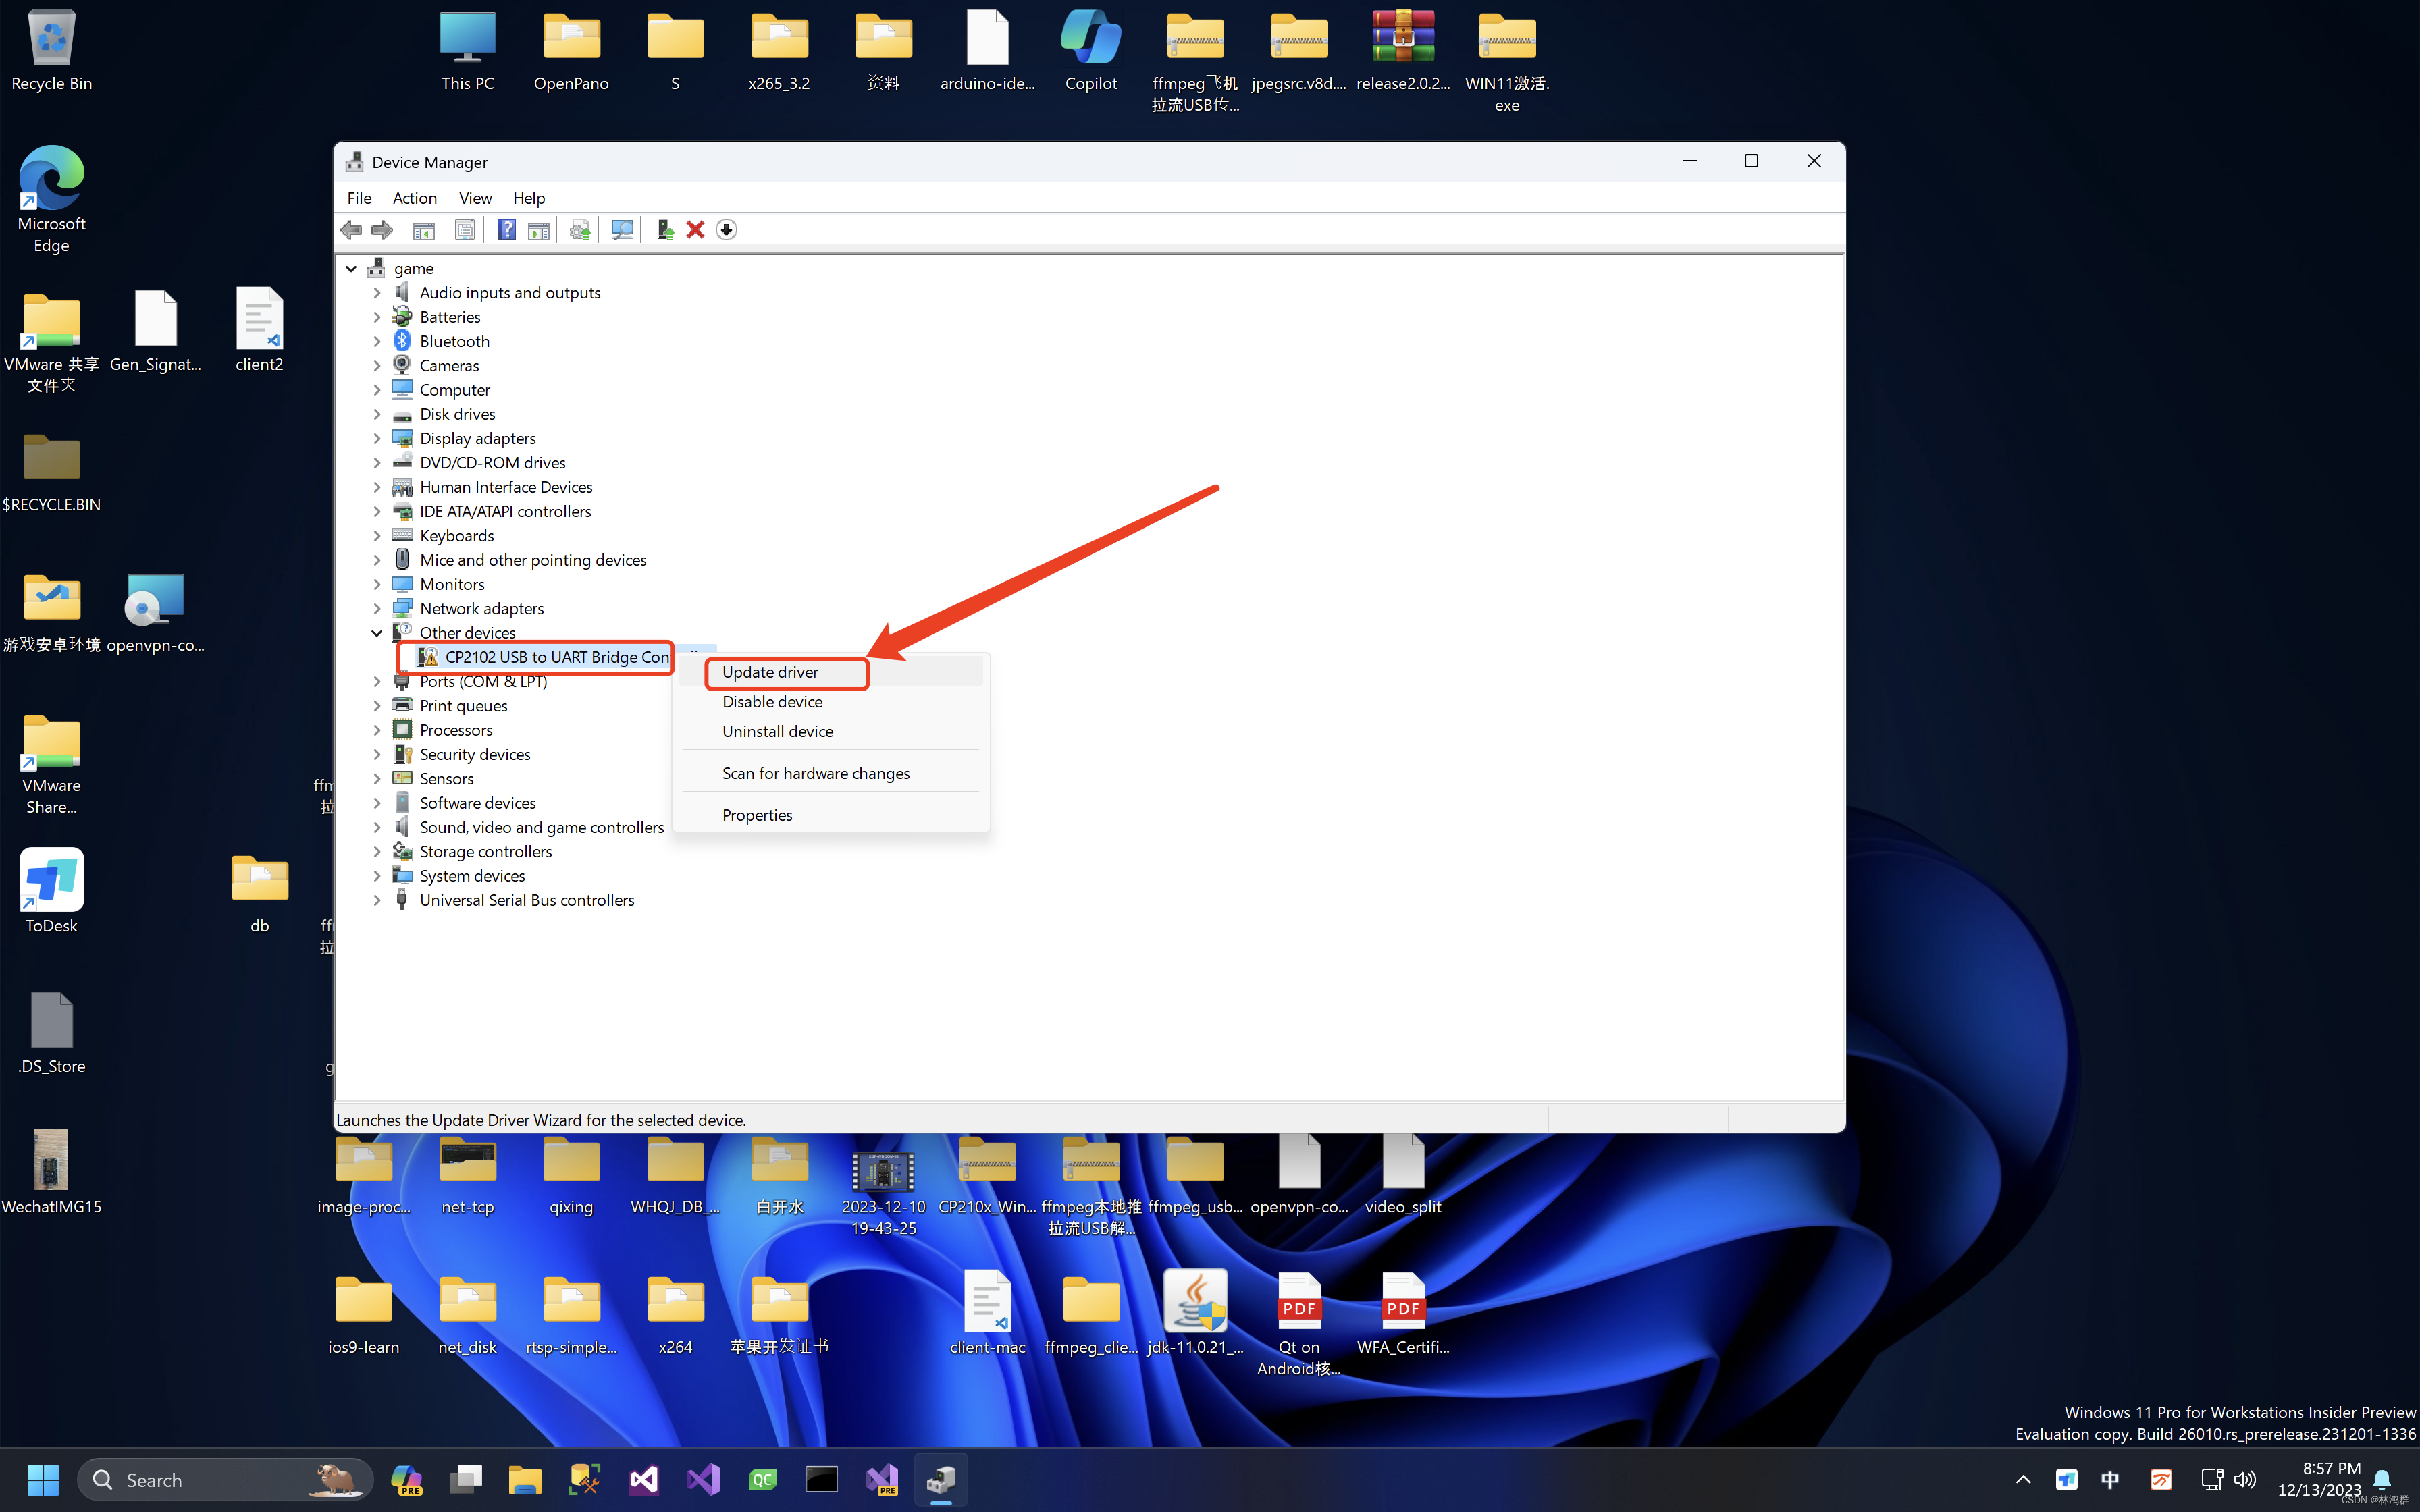Collapse the game root node
This screenshot has height=1512, width=2420.
(351, 268)
